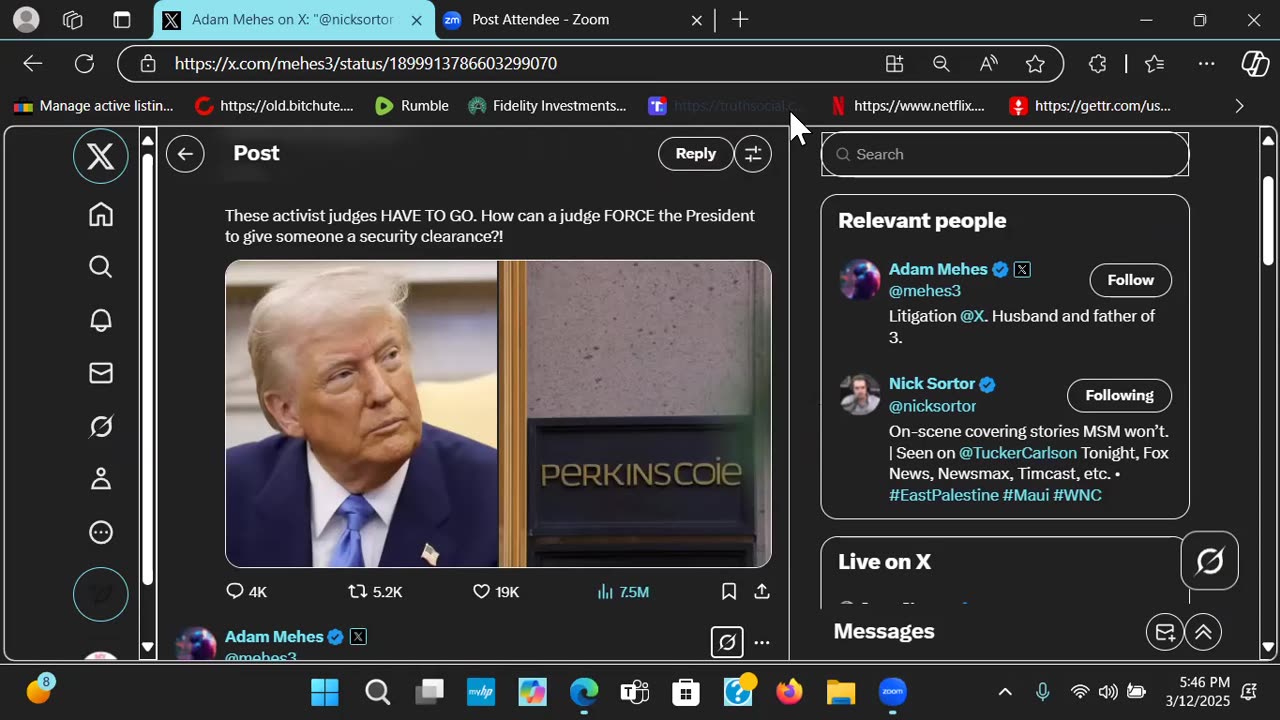Open the vertical tabs icon
The width and height of the screenshot is (1280, 720).
click(121, 19)
